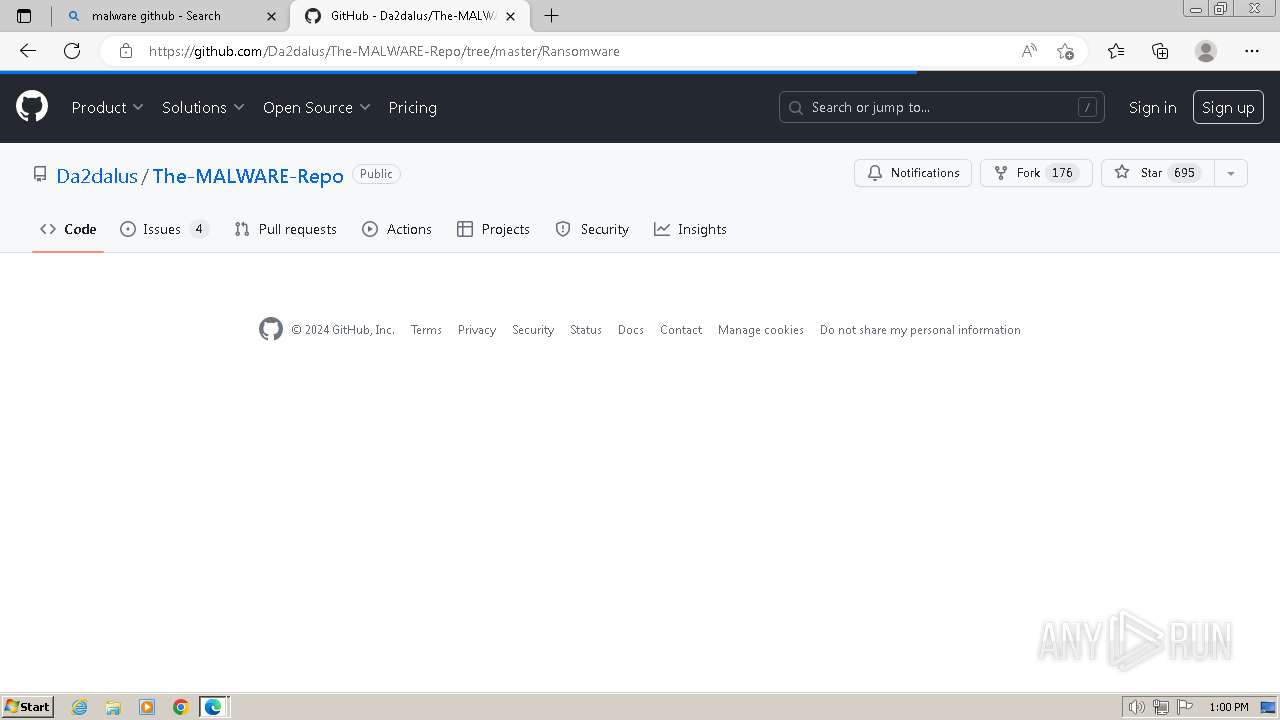Screen dimensions: 1280x720
Task: Switch to the Pull requests tab
Action: [285, 229]
